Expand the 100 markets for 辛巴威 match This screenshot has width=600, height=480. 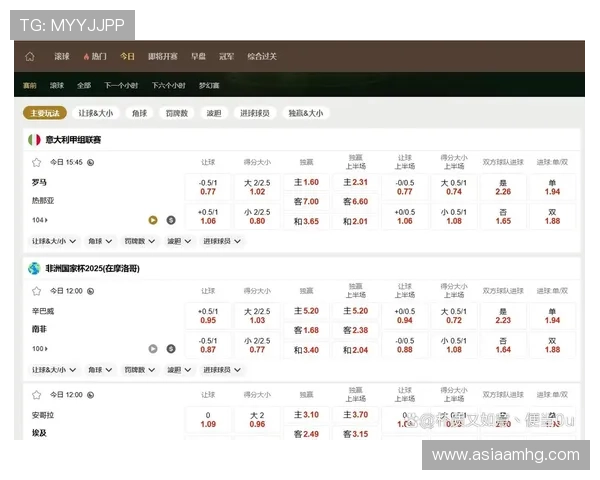(x=40, y=349)
